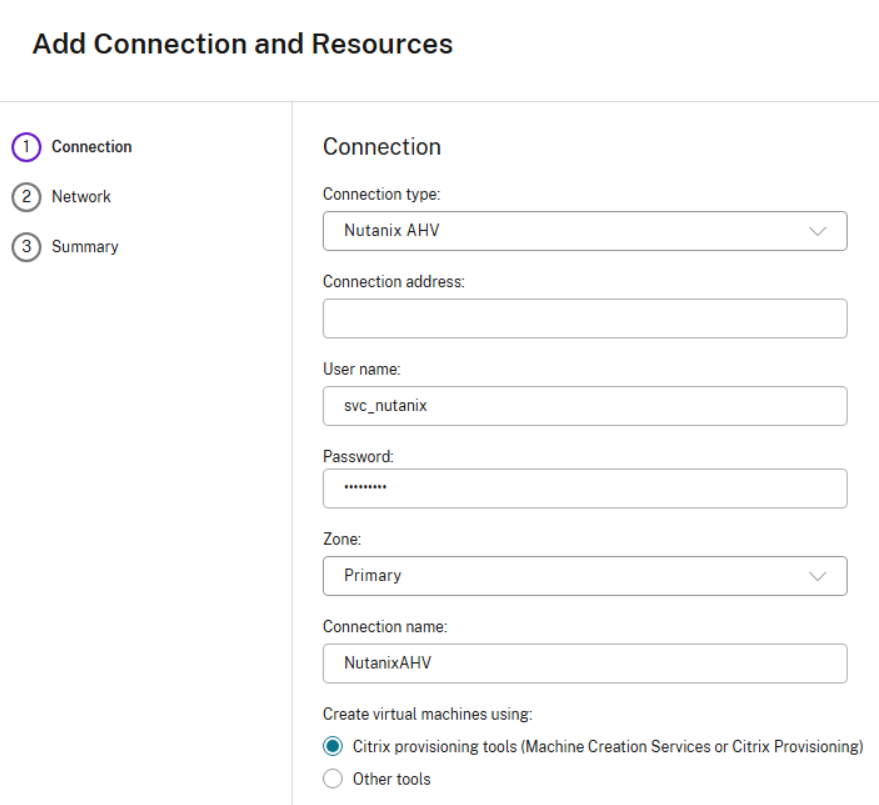879x805 pixels.
Task: Click the Connection section heading
Action: coord(381,147)
